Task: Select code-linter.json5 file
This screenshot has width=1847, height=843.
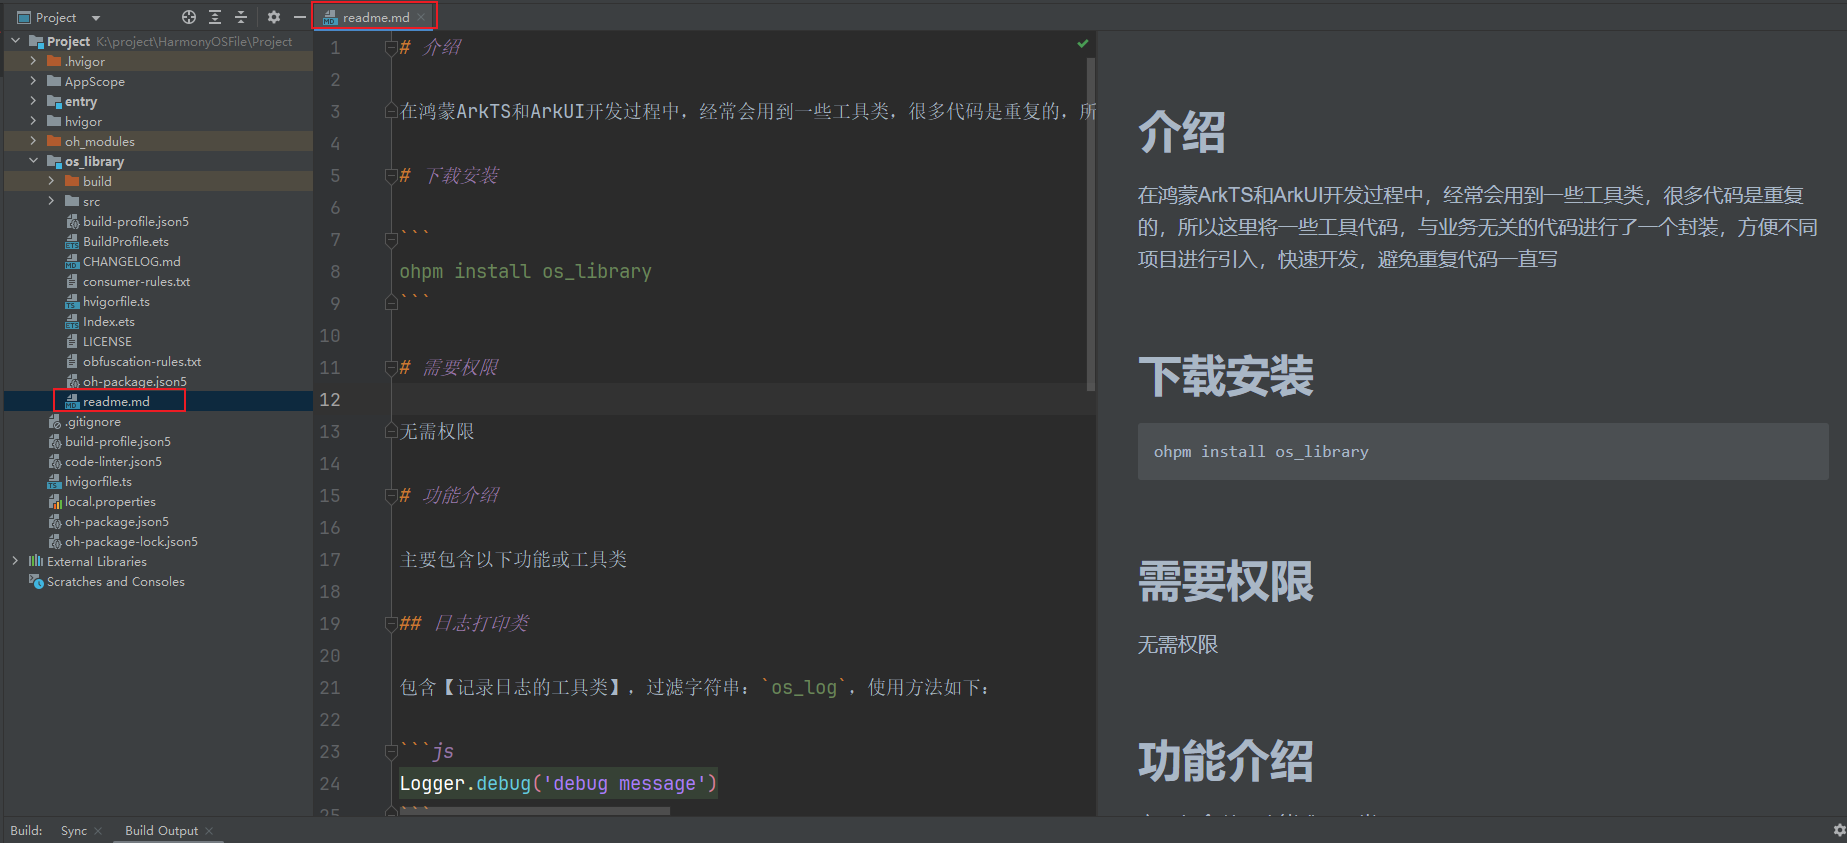Action: pyautogui.click(x=113, y=461)
